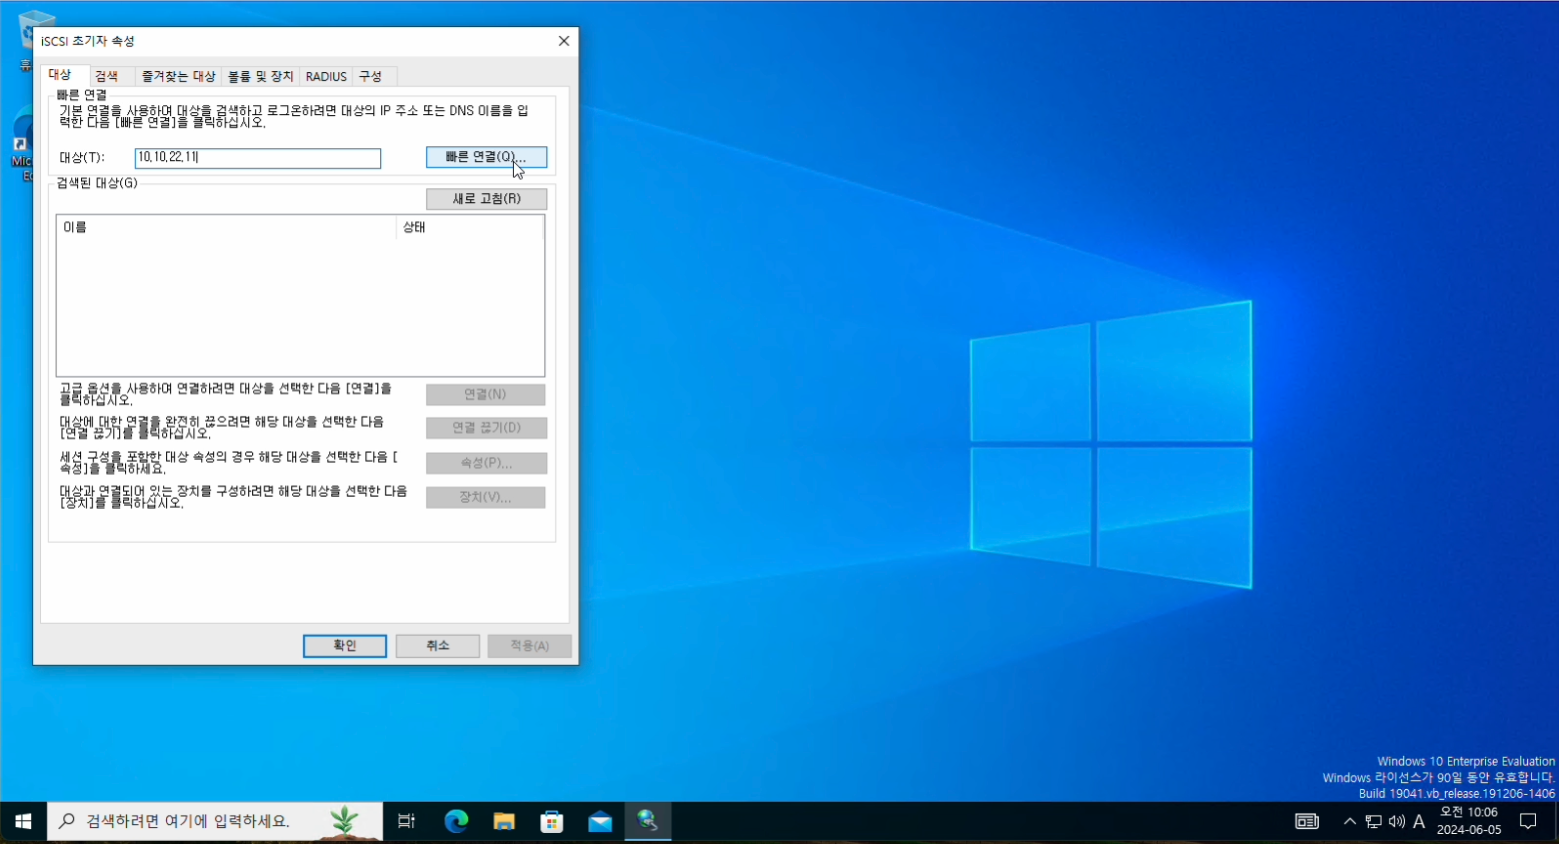Open File Explorer from the taskbar
Viewport: 1559px width, 844px height.
pyautogui.click(x=504, y=821)
